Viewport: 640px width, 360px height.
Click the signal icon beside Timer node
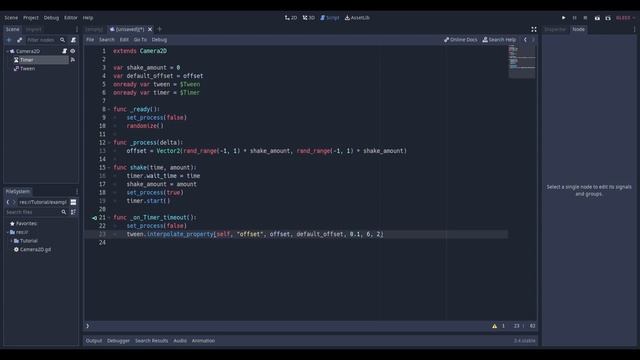coord(73,60)
